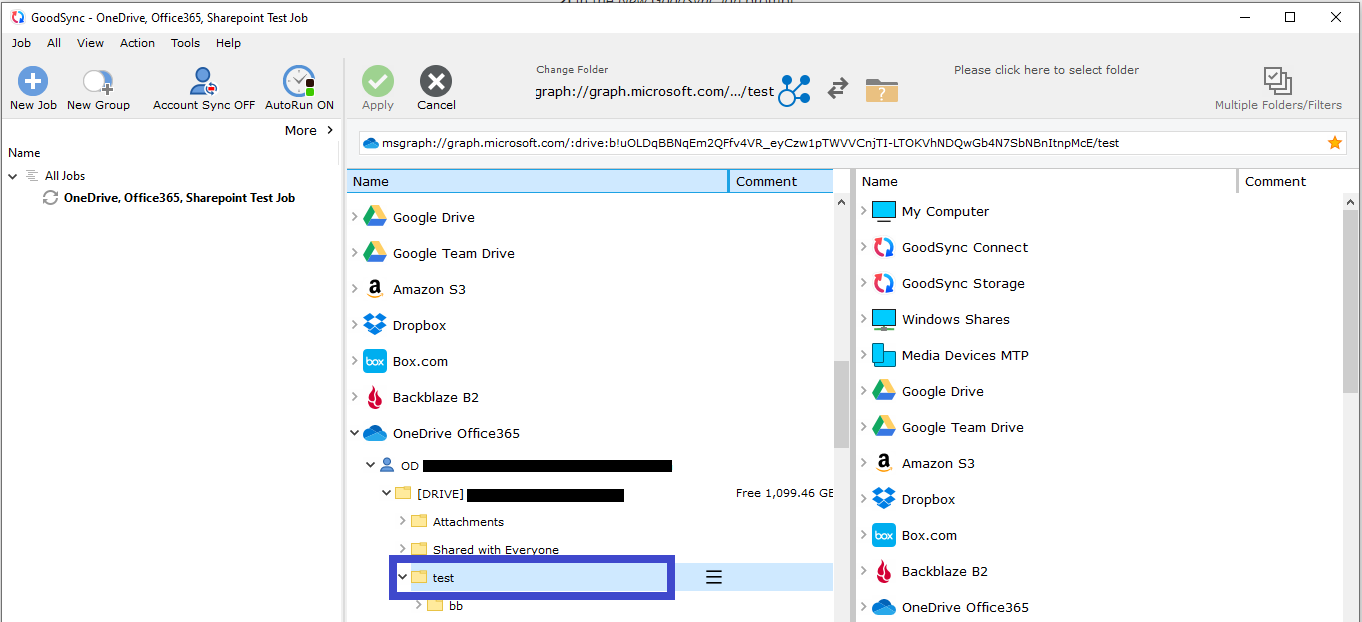The width and height of the screenshot is (1362, 622).
Task: Open the Multiple Folders/Filters icon
Action: click(1277, 82)
